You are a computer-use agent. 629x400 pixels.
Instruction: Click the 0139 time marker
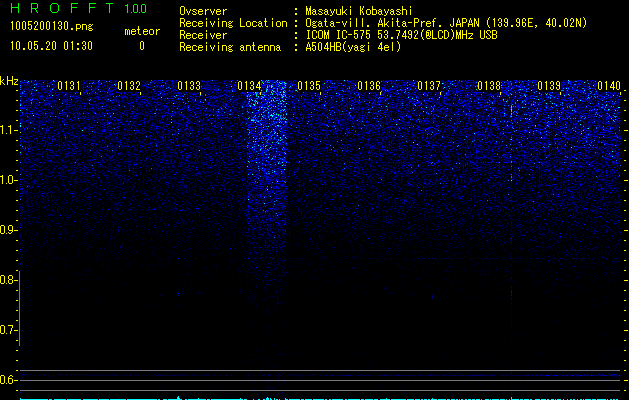coord(549,86)
